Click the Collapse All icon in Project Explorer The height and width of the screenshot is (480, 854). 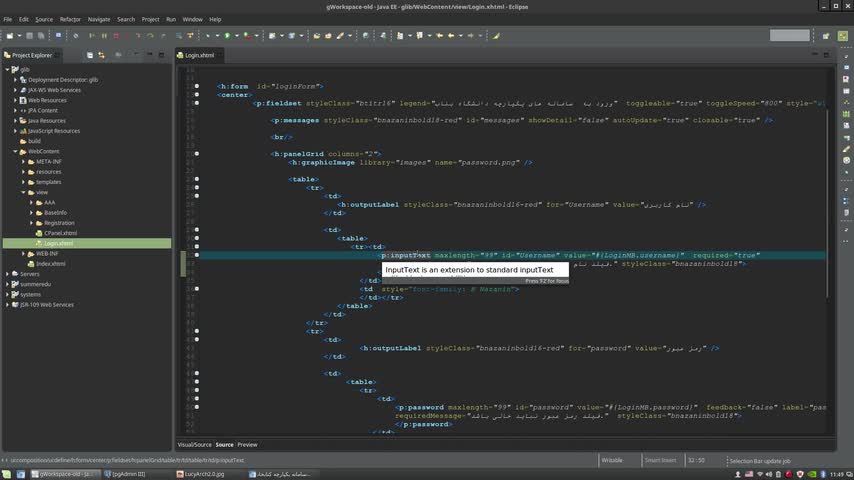coord(89,55)
